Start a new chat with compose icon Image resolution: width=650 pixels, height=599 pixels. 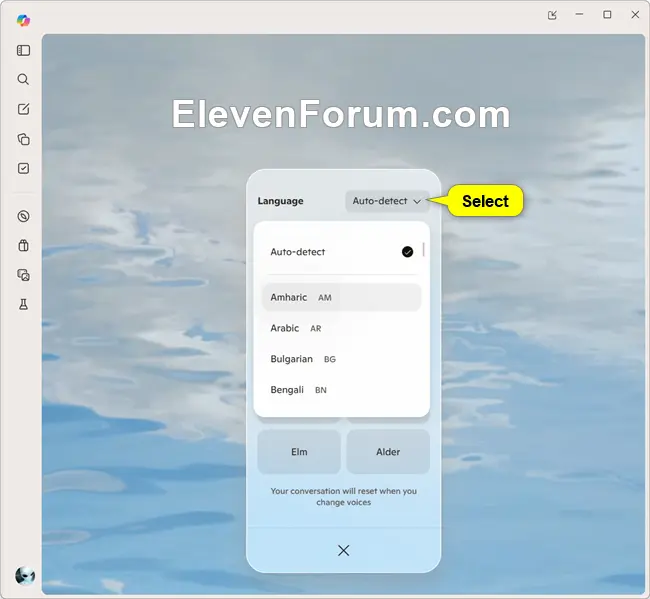[23, 109]
